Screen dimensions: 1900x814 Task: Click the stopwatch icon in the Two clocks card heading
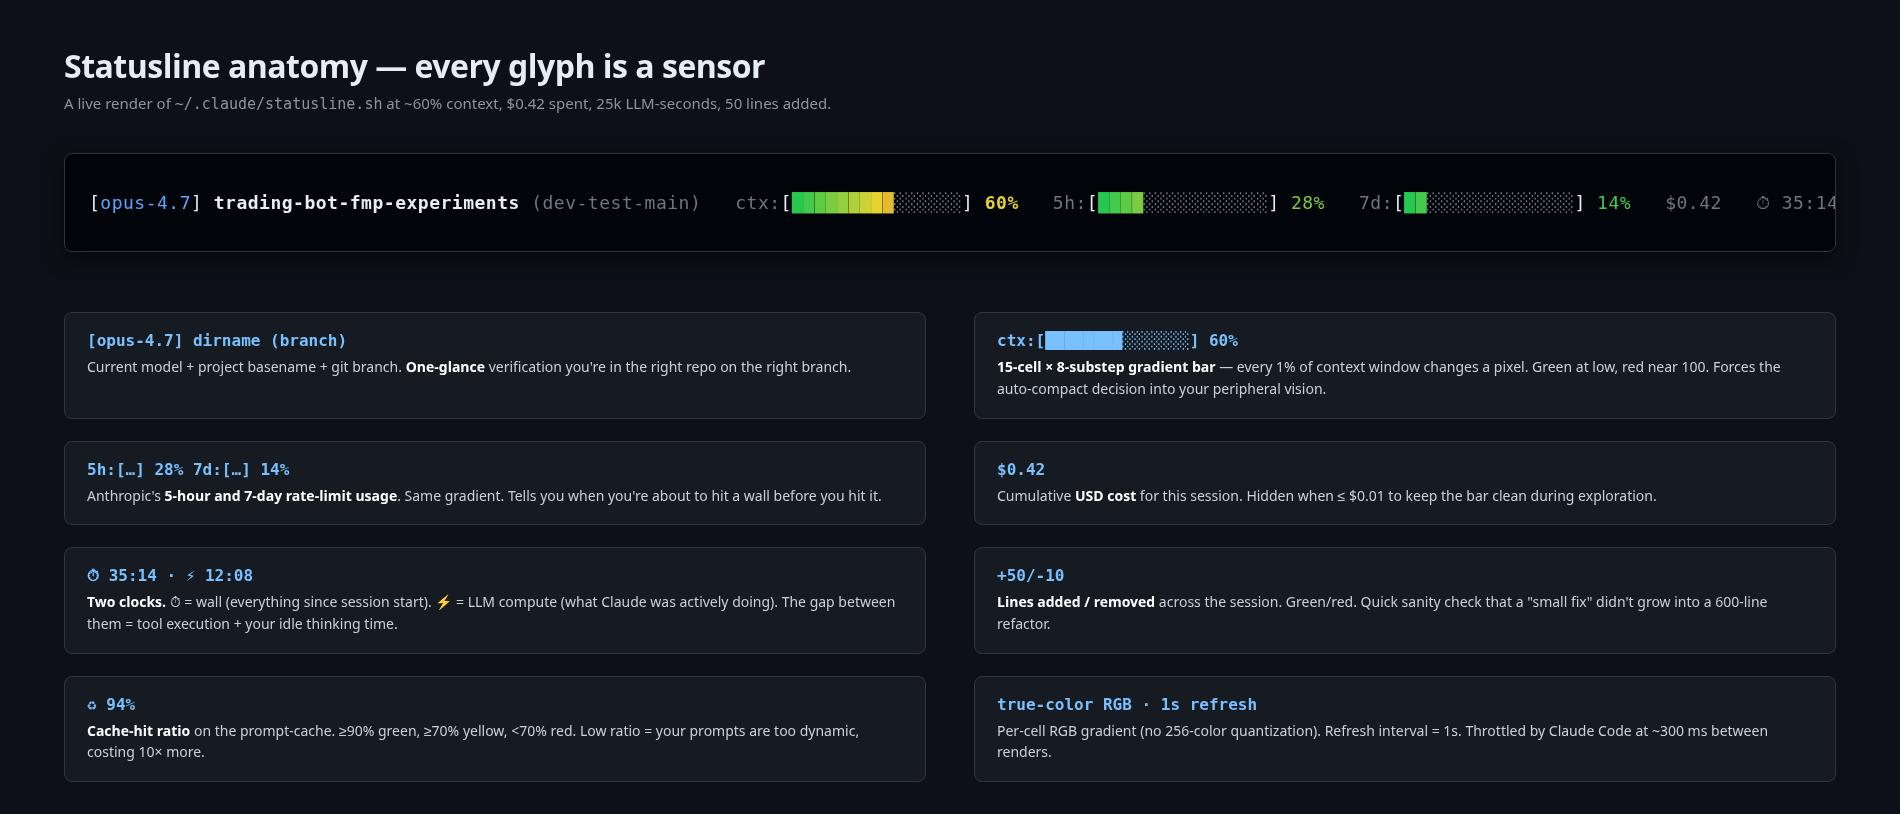point(93,576)
